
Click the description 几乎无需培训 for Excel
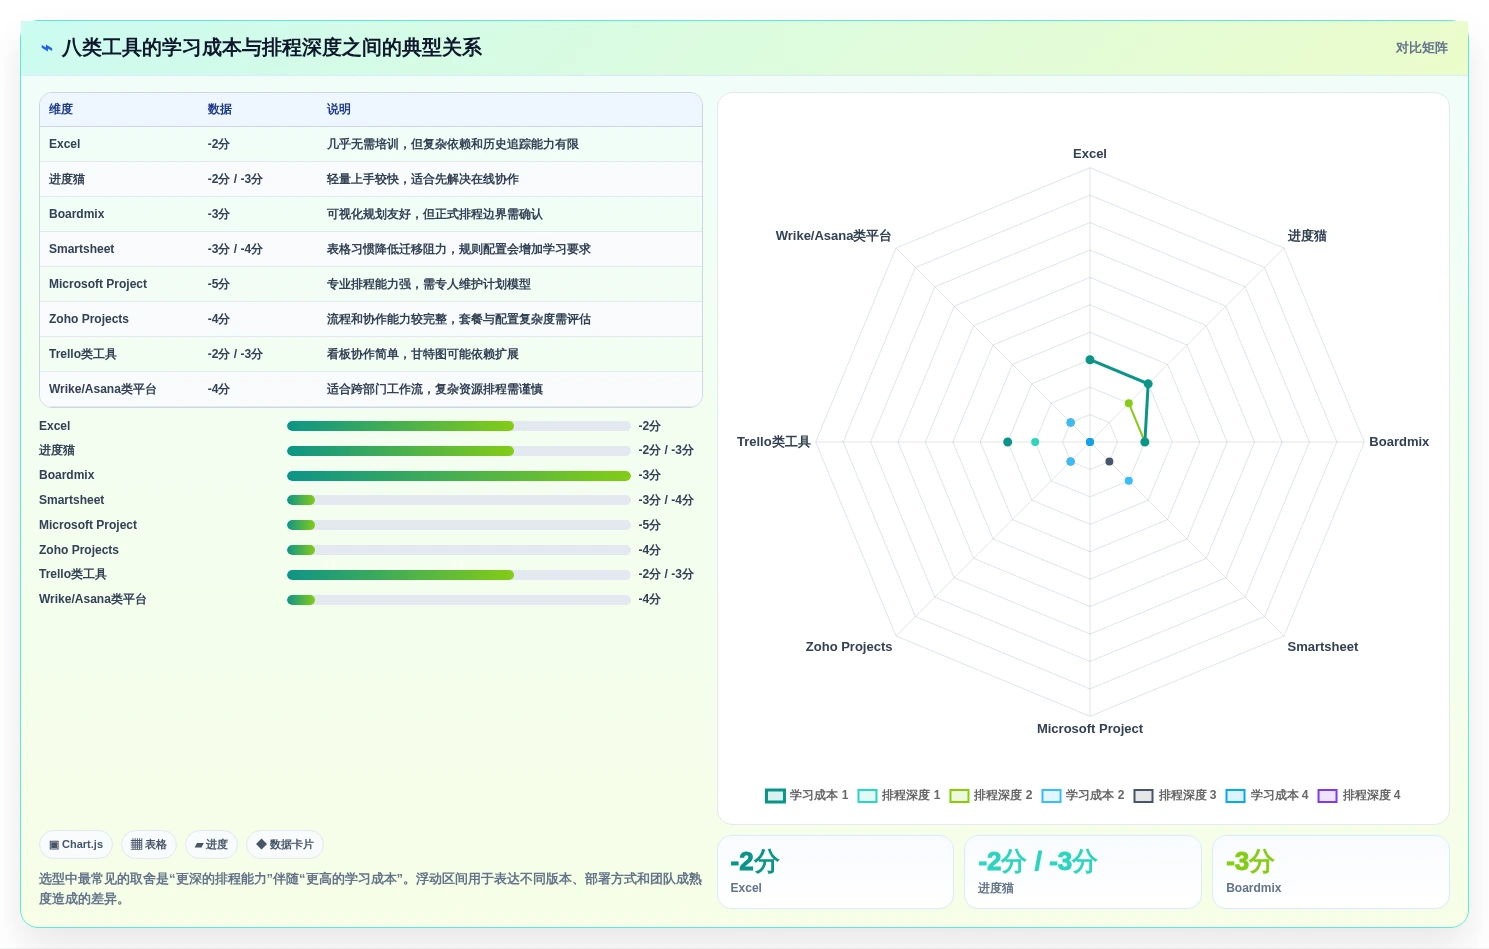coord(453,144)
